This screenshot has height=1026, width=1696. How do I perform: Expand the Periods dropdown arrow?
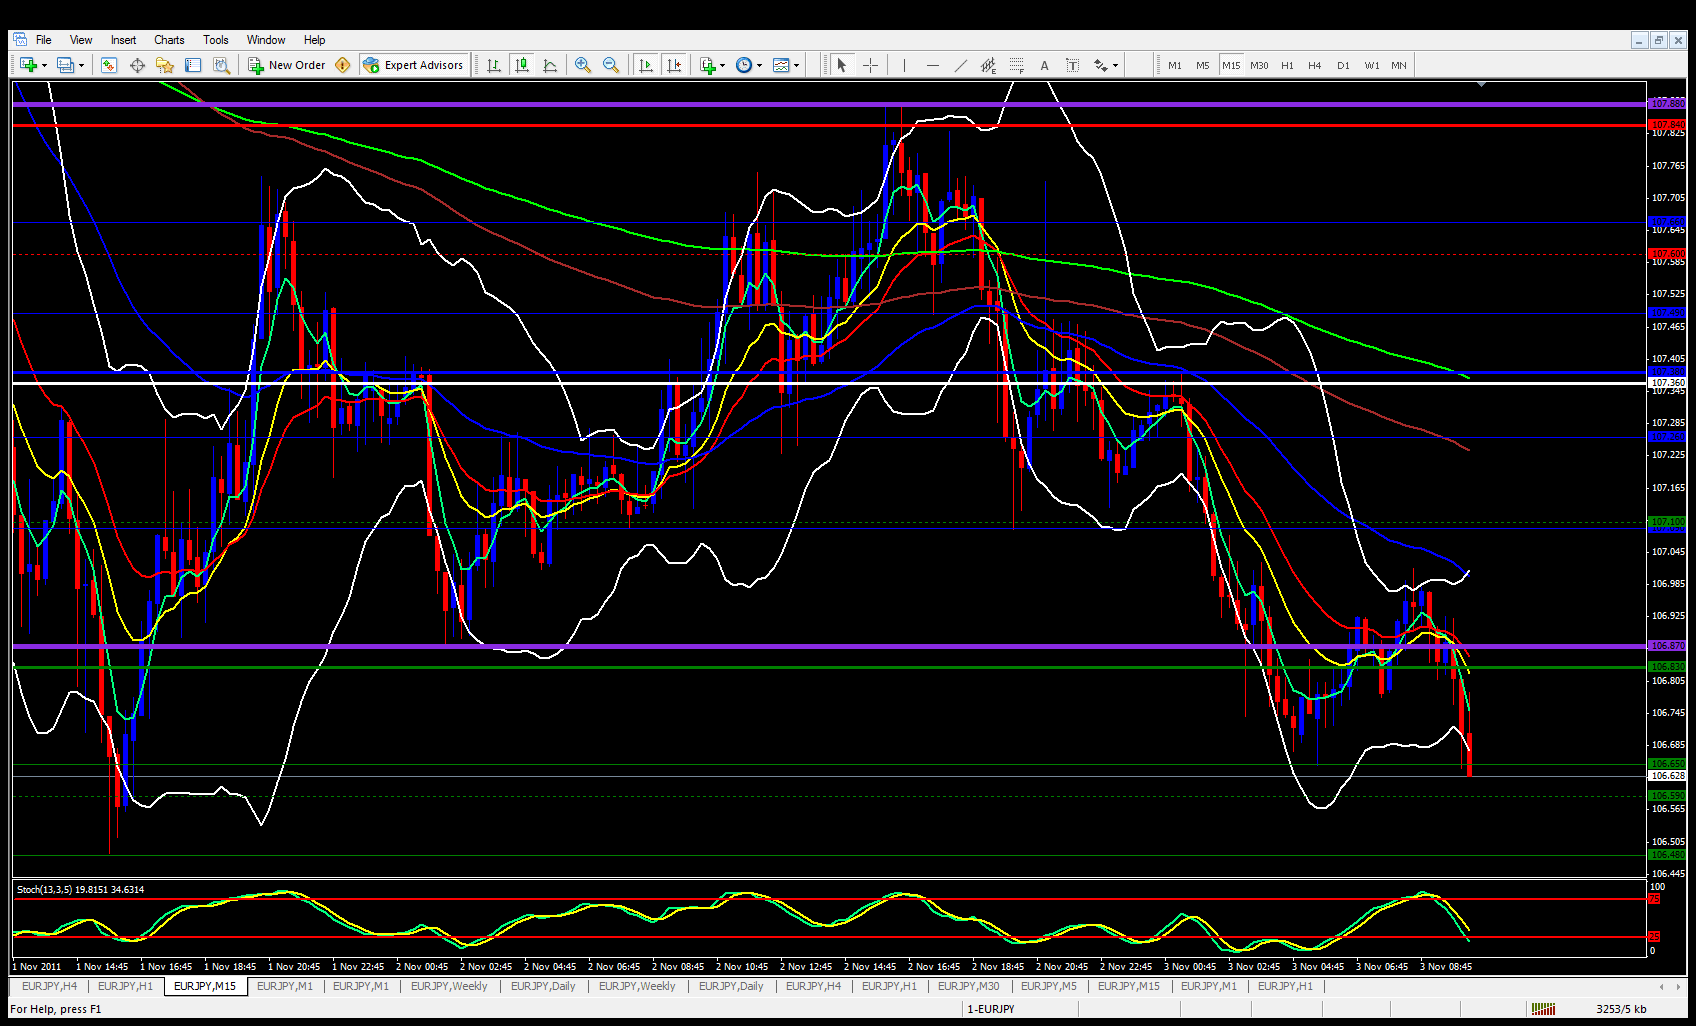pos(760,66)
